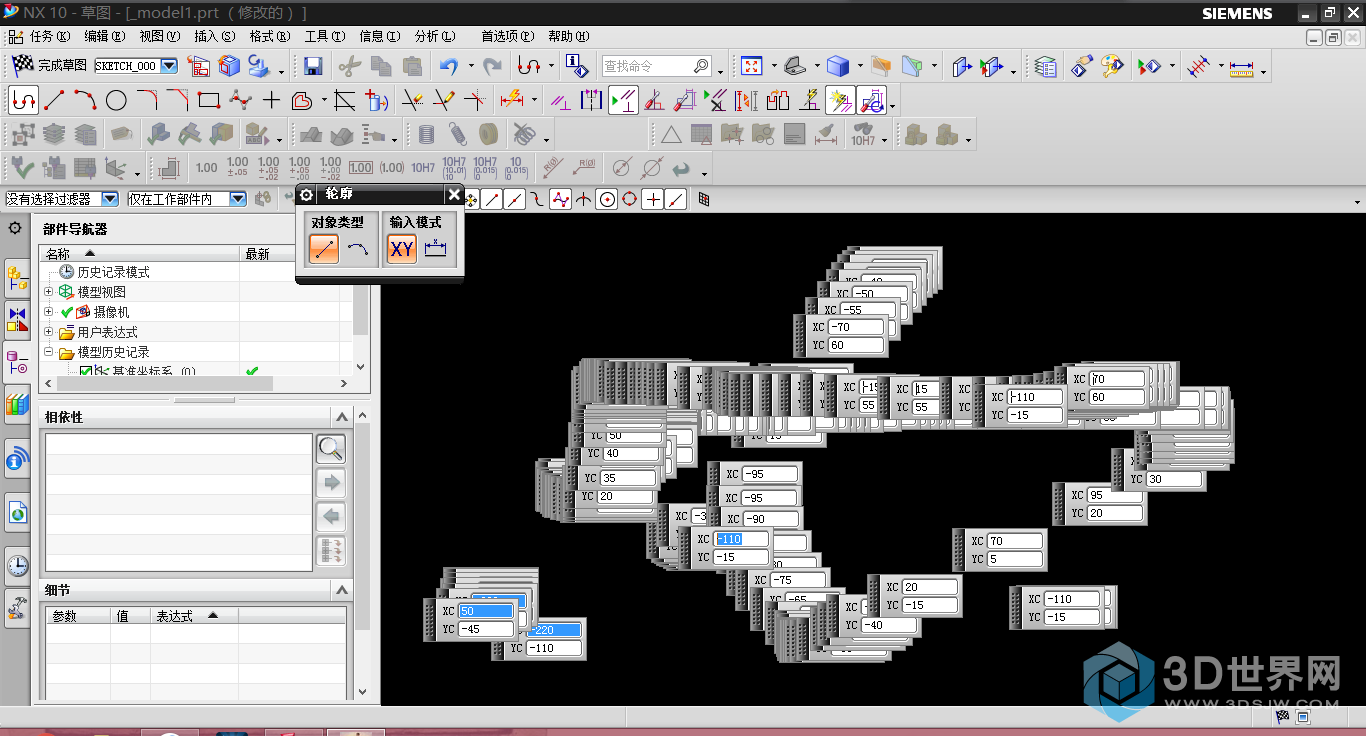Toggle parameter input mode in Profile dialog
The image size is (1366, 736).
click(435, 249)
